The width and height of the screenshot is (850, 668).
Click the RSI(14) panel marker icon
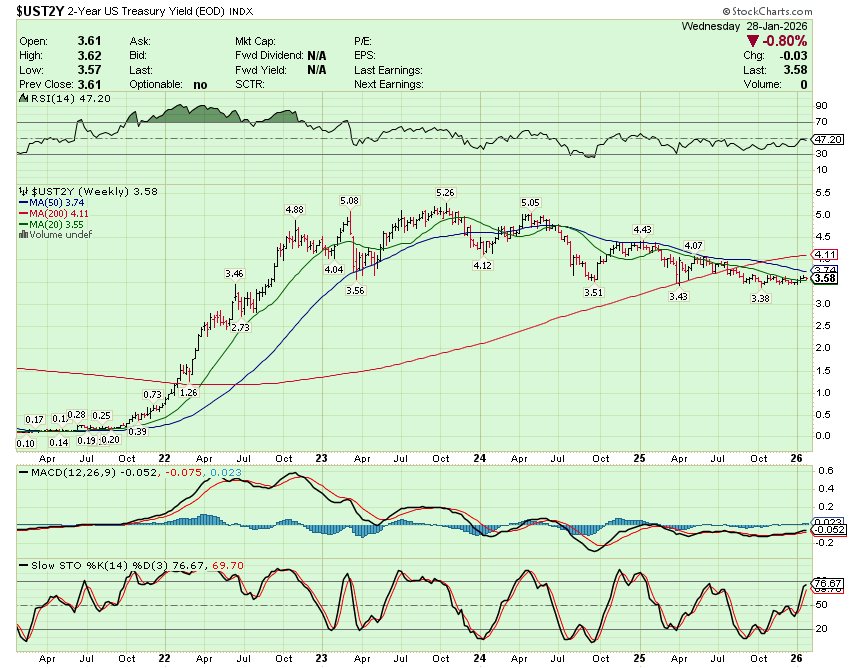tap(21, 100)
